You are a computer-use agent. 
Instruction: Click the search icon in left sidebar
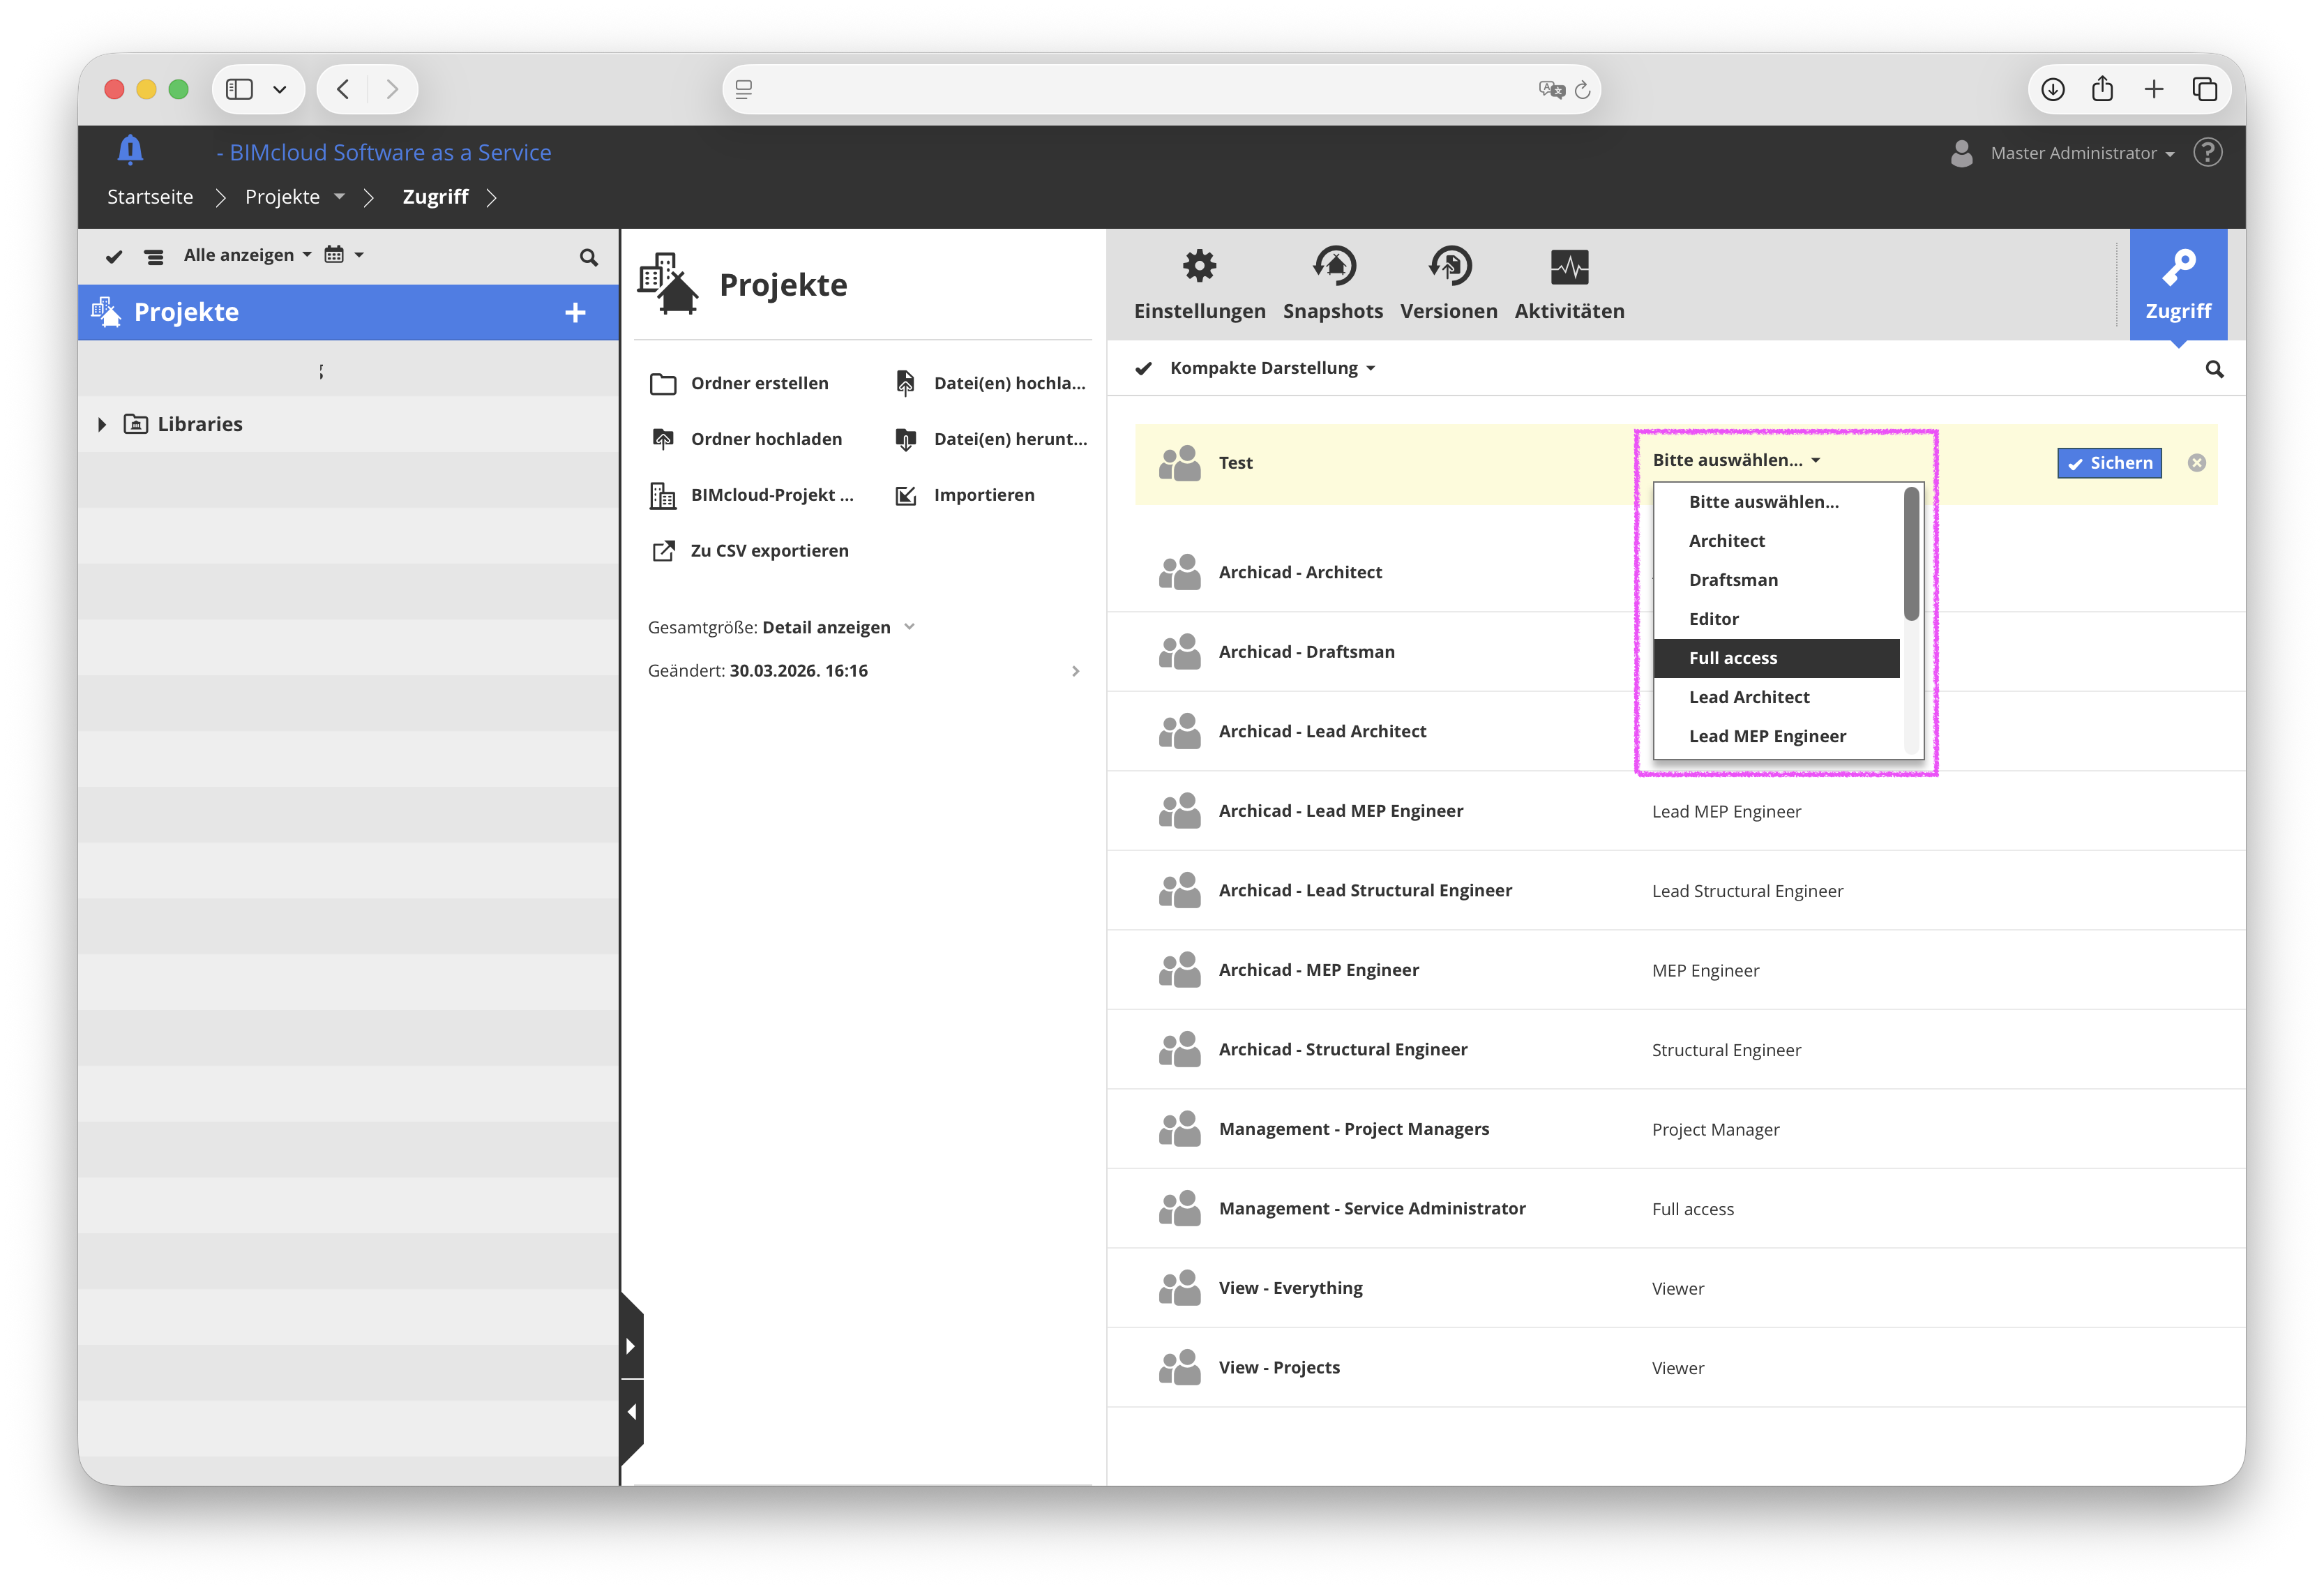tap(588, 257)
